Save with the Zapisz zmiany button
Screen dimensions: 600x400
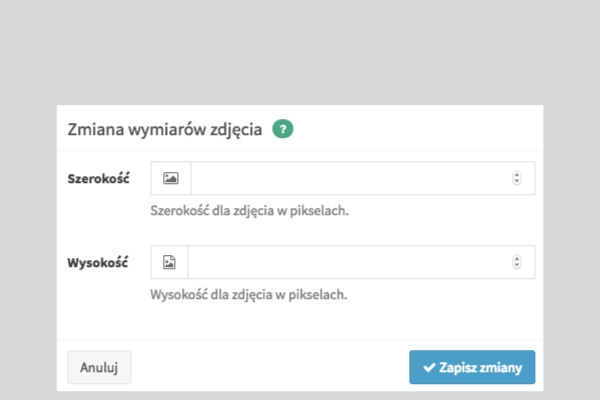(x=472, y=367)
